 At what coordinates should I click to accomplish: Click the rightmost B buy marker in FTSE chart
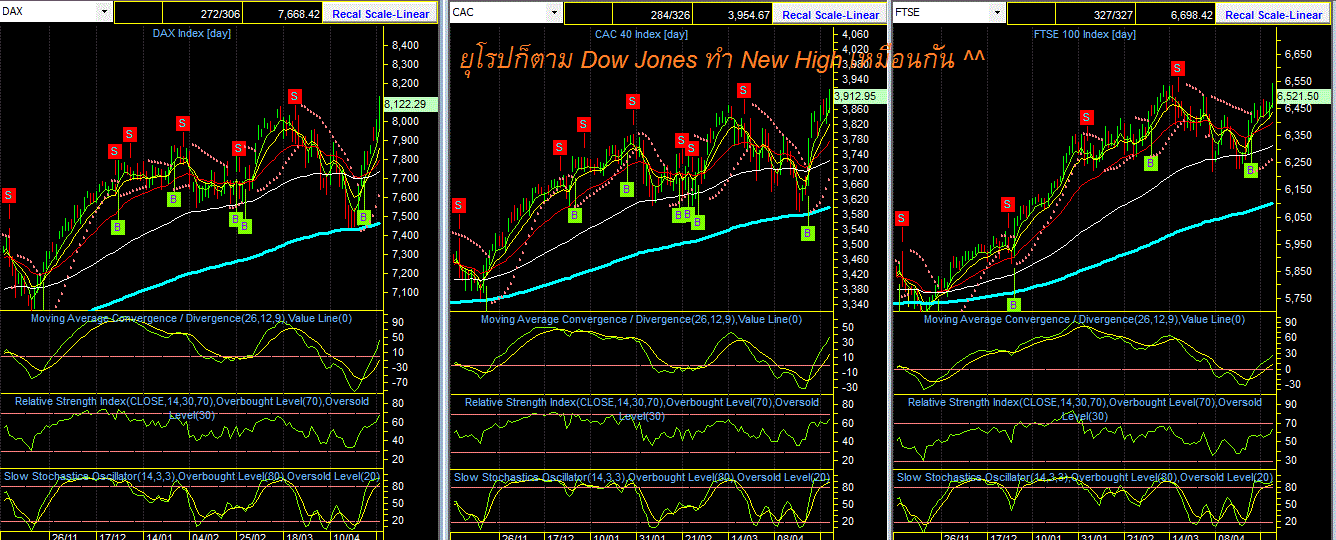(x=1250, y=171)
